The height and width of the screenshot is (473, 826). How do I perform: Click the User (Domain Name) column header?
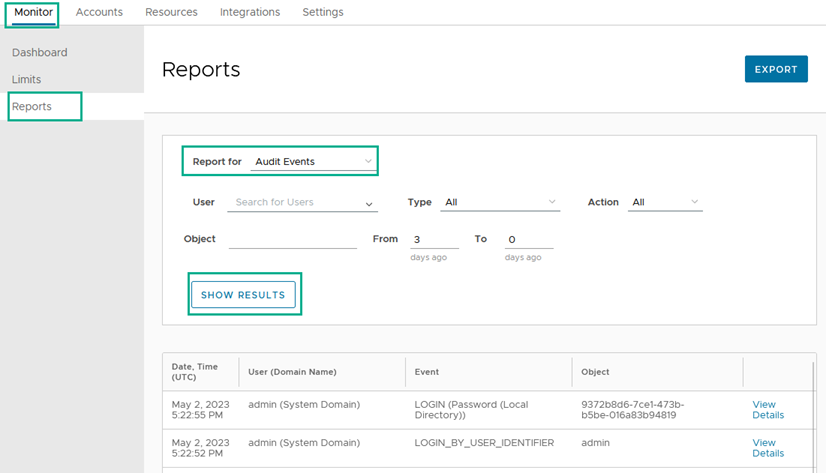click(x=292, y=372)
